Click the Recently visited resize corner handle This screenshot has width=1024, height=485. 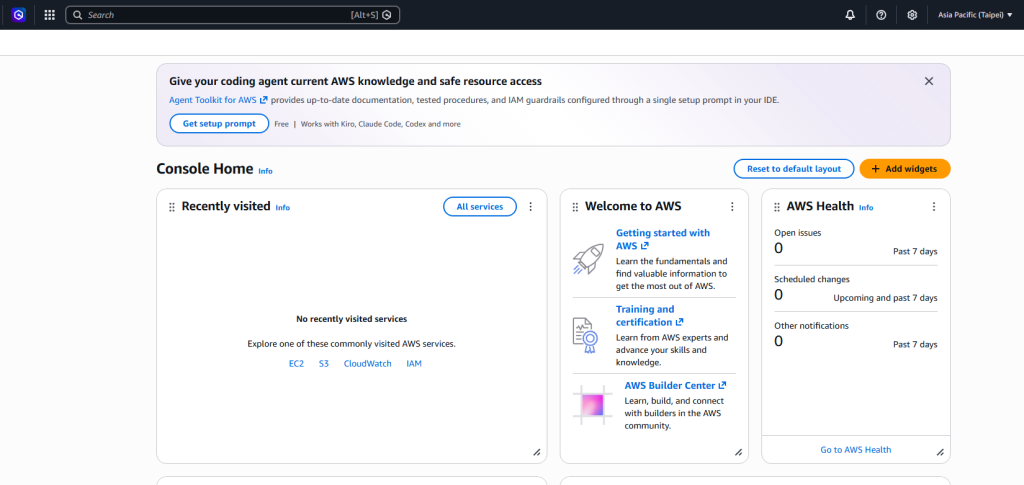(537, 452)
